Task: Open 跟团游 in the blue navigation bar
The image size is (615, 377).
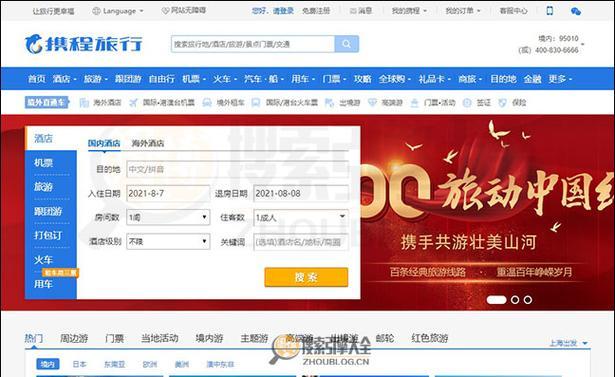Action: click(128, 79)
